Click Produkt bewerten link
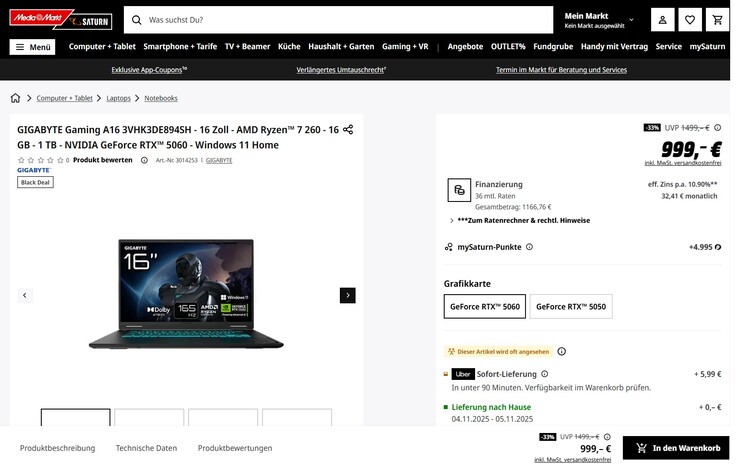The width and height of the screenshot is (738, 470). click(x=103, y=160)
